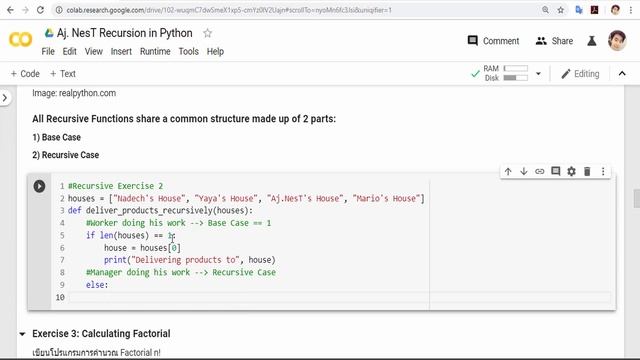Screen dimensions: 640x360
Task: Add a comment to the cell icon
Action: tap(556, 171)
